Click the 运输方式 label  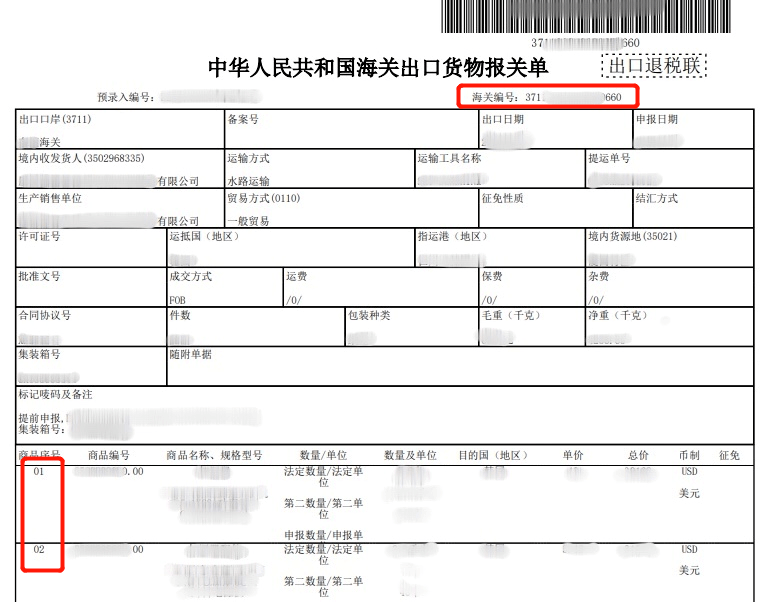(248, 158)
